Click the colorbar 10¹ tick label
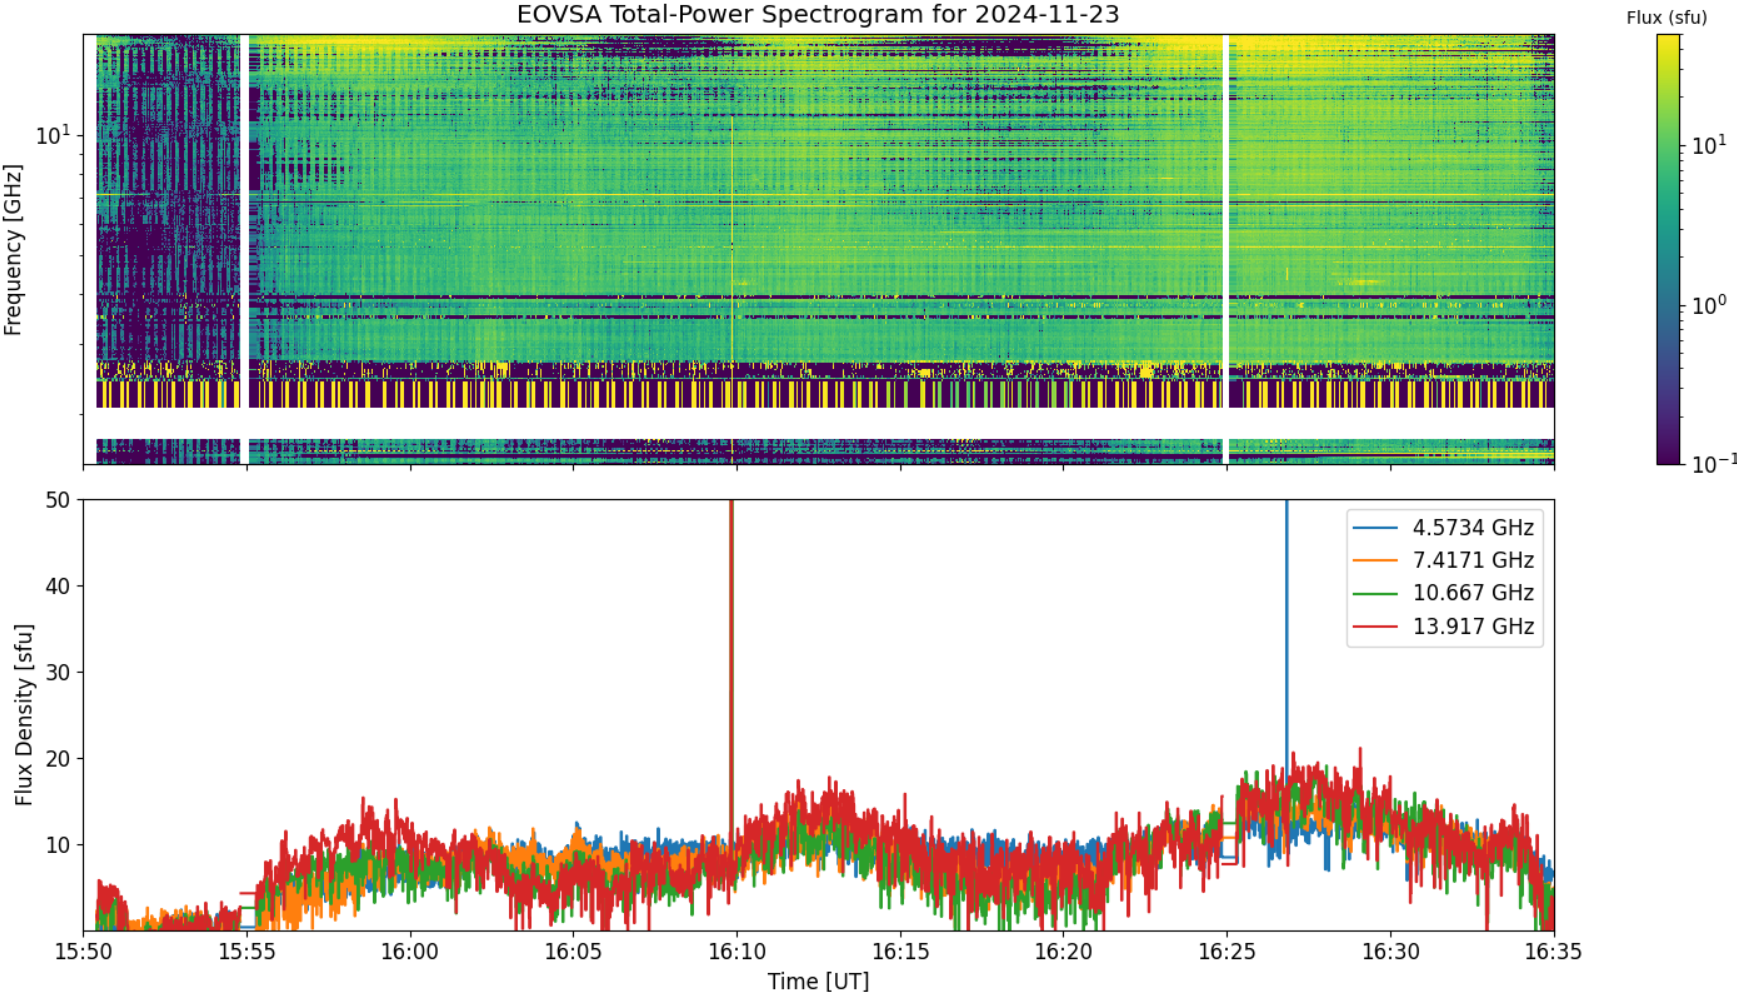The width and height of the screenshot is (1737, 992). pyautogui.click(x=1709, y=145)
